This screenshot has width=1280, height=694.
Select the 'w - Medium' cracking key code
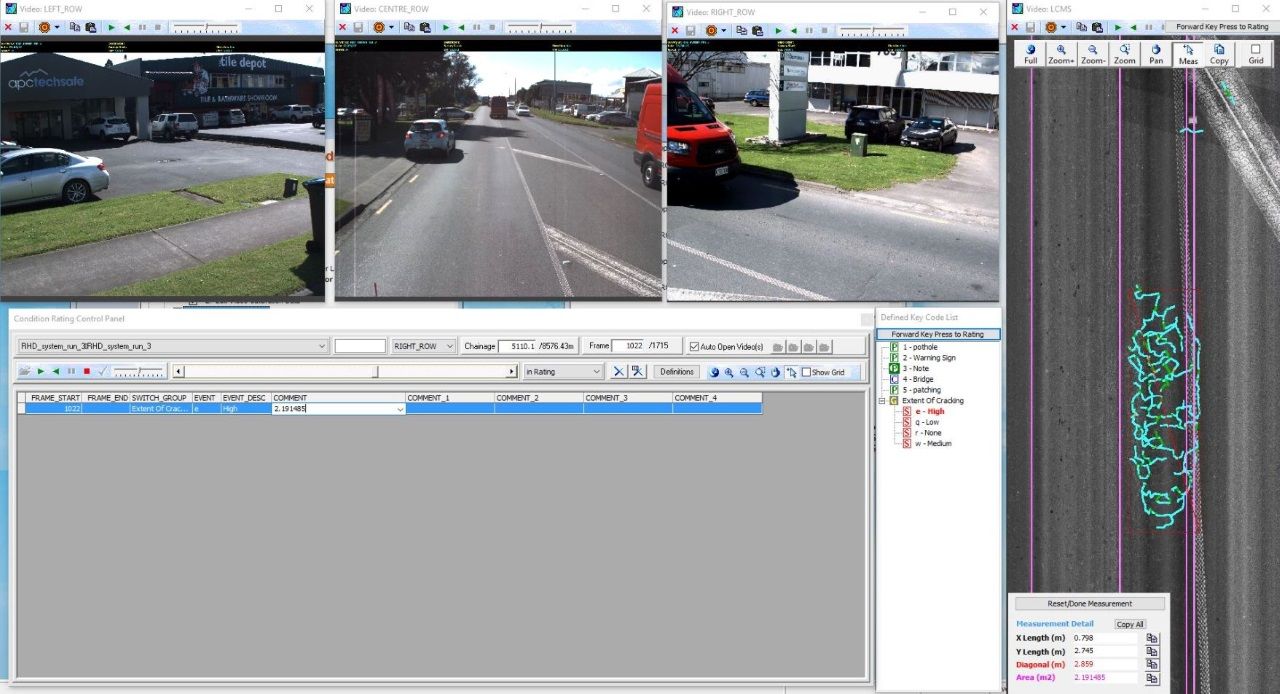coord(933,443)
